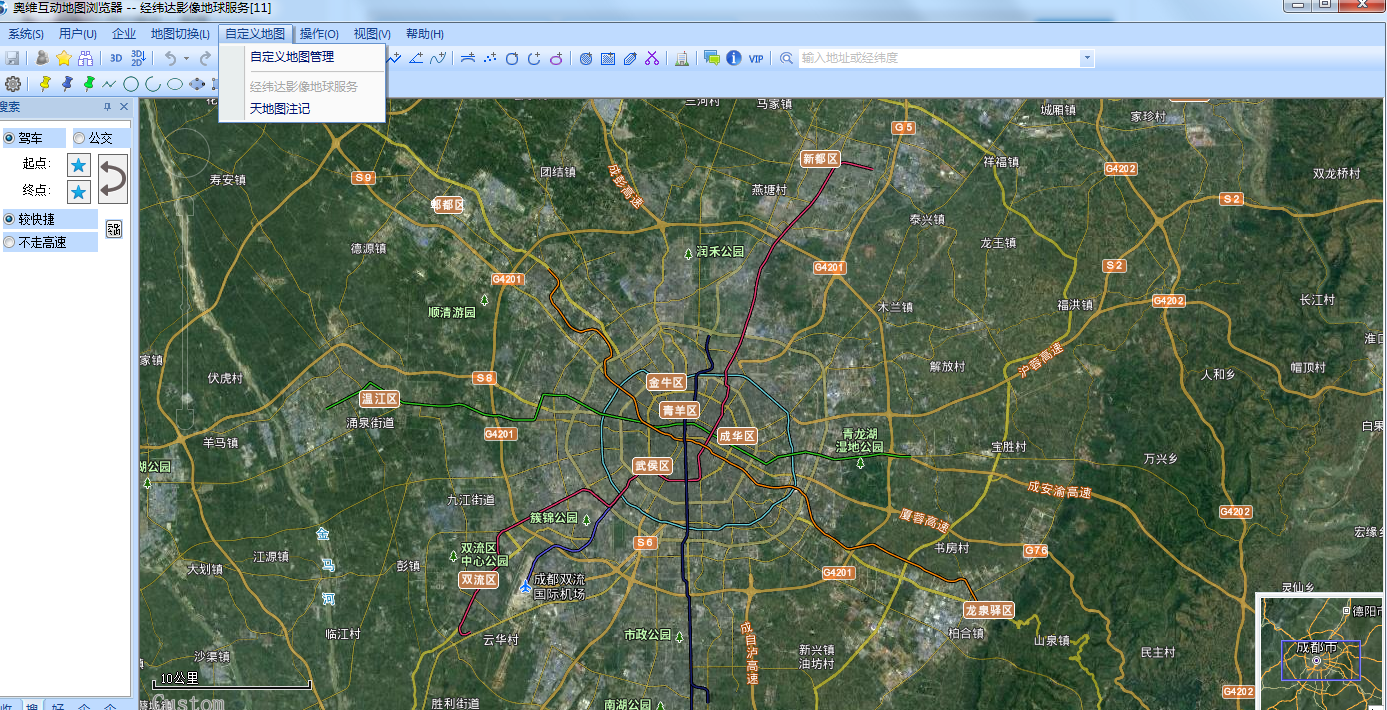This screenshot has width=1387, height=710.
Task: Expand the address search dropdown arrow
Action: tap(1087, 59)
